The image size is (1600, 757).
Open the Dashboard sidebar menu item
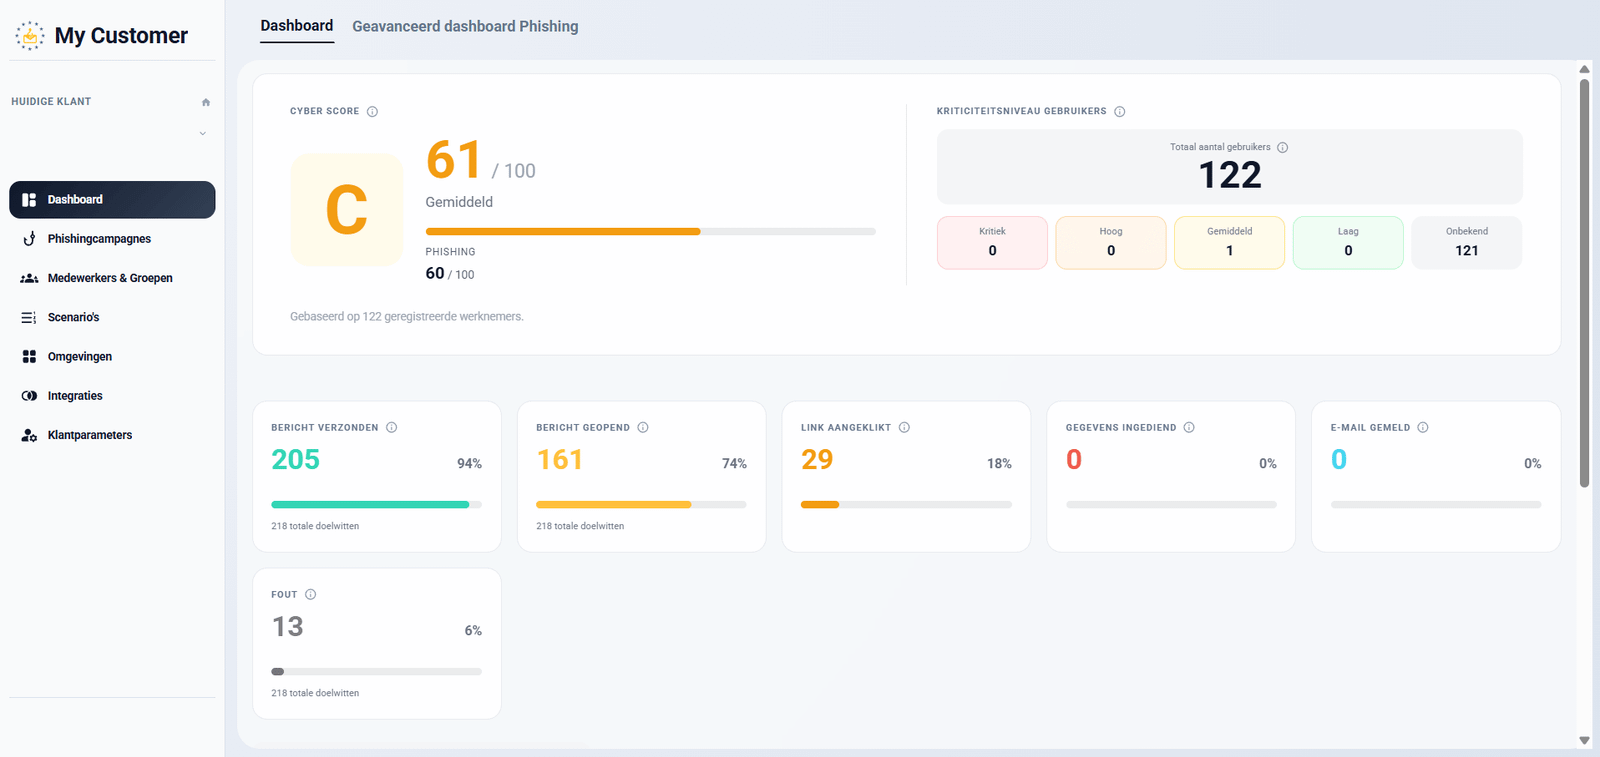[112, 200]
